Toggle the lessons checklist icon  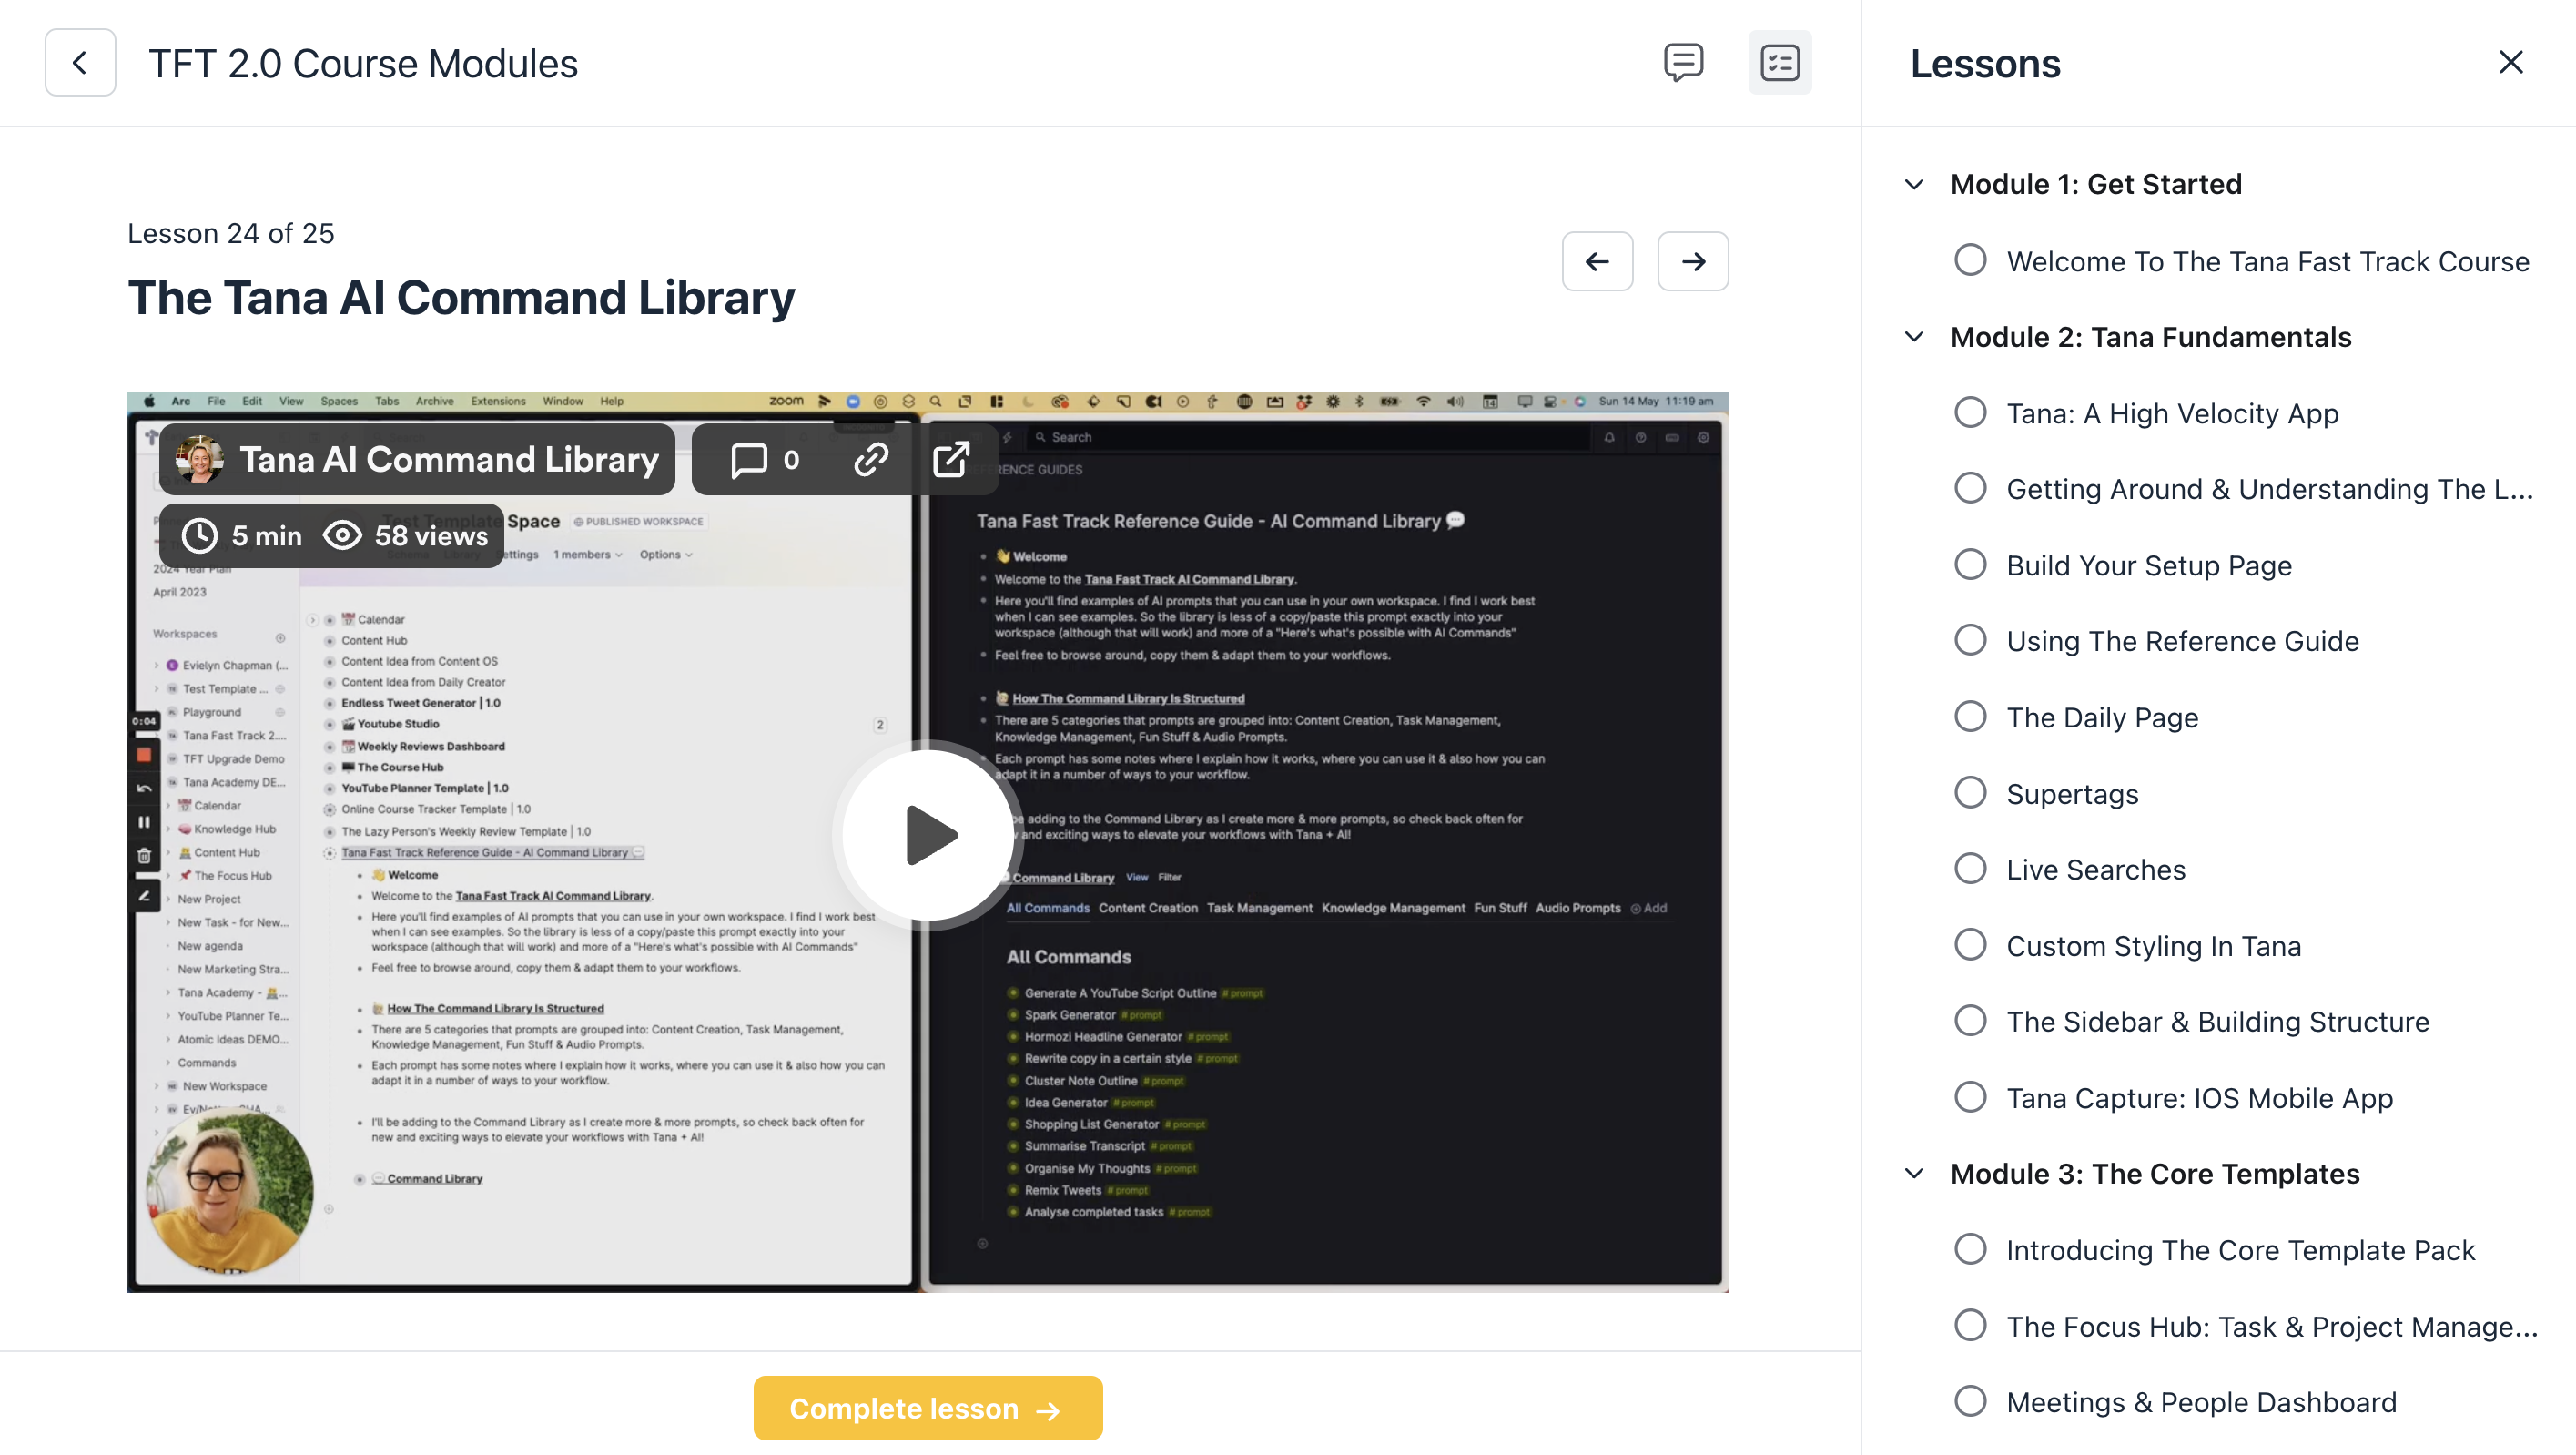[x=1779, y=63]
